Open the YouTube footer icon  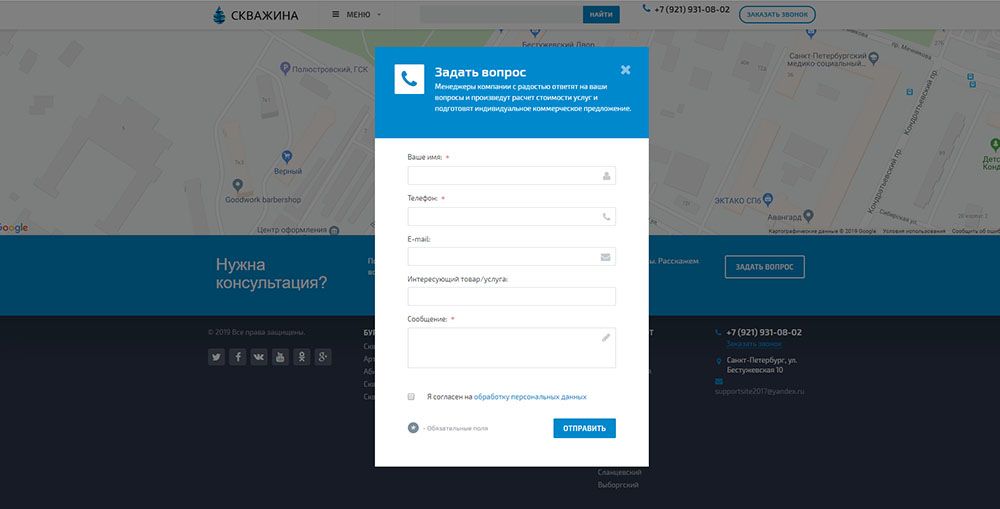pos(280,357)
